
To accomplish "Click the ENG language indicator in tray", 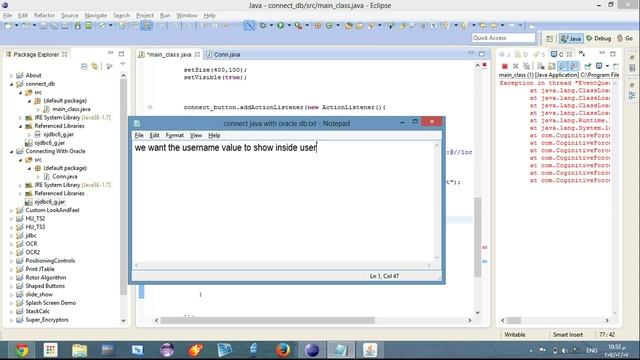I will click(x=592, y=350).
